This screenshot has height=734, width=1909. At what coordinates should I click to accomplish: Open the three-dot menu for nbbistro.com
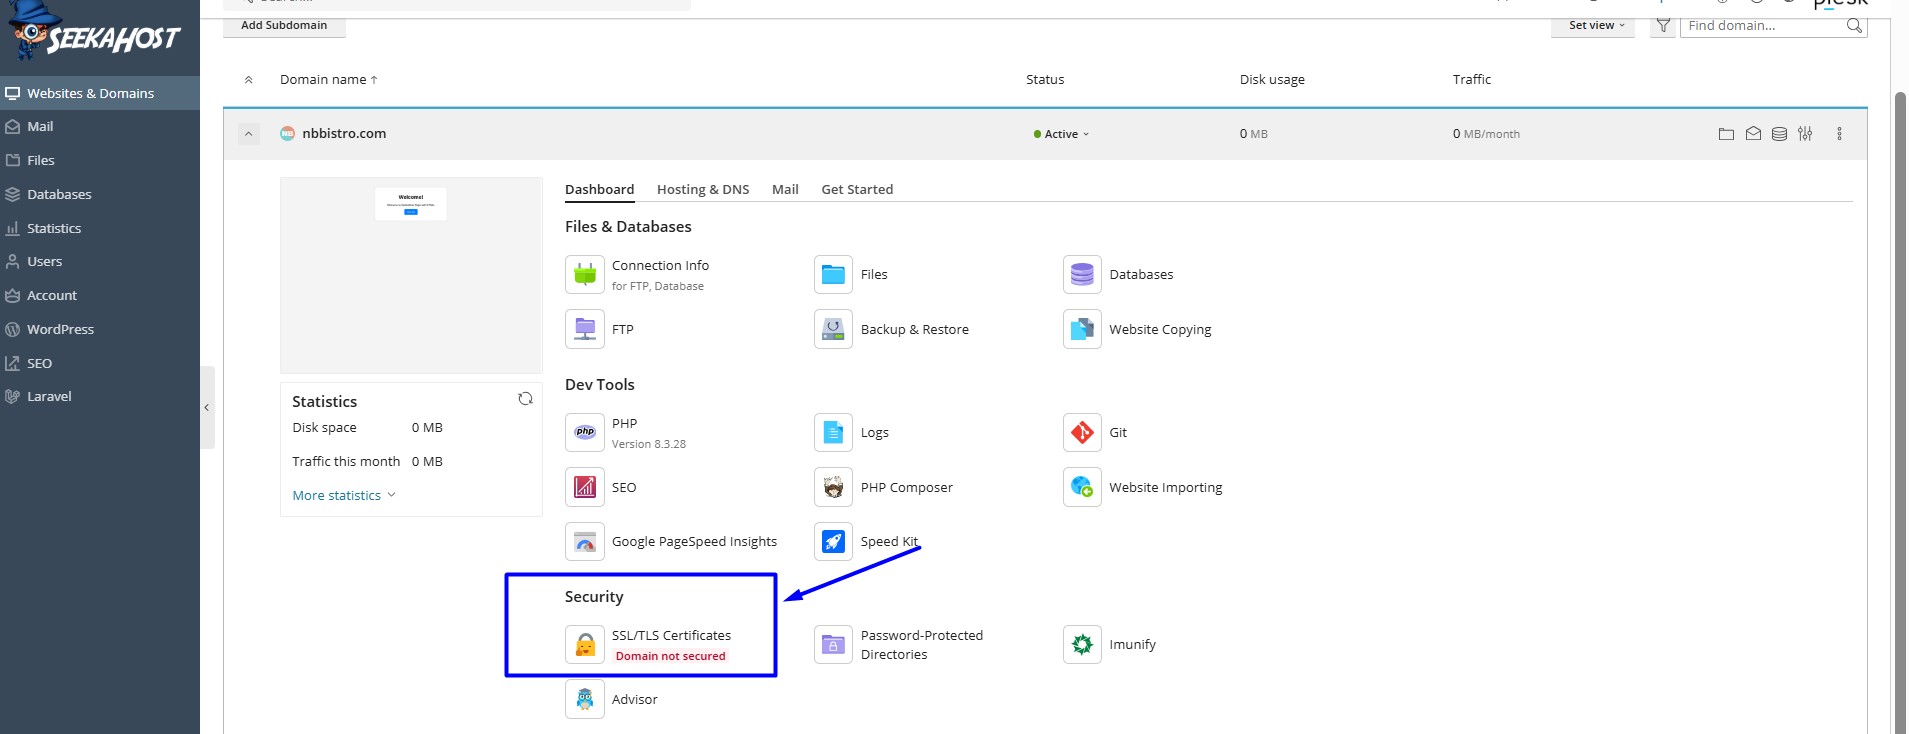(x=1839, y=134)
